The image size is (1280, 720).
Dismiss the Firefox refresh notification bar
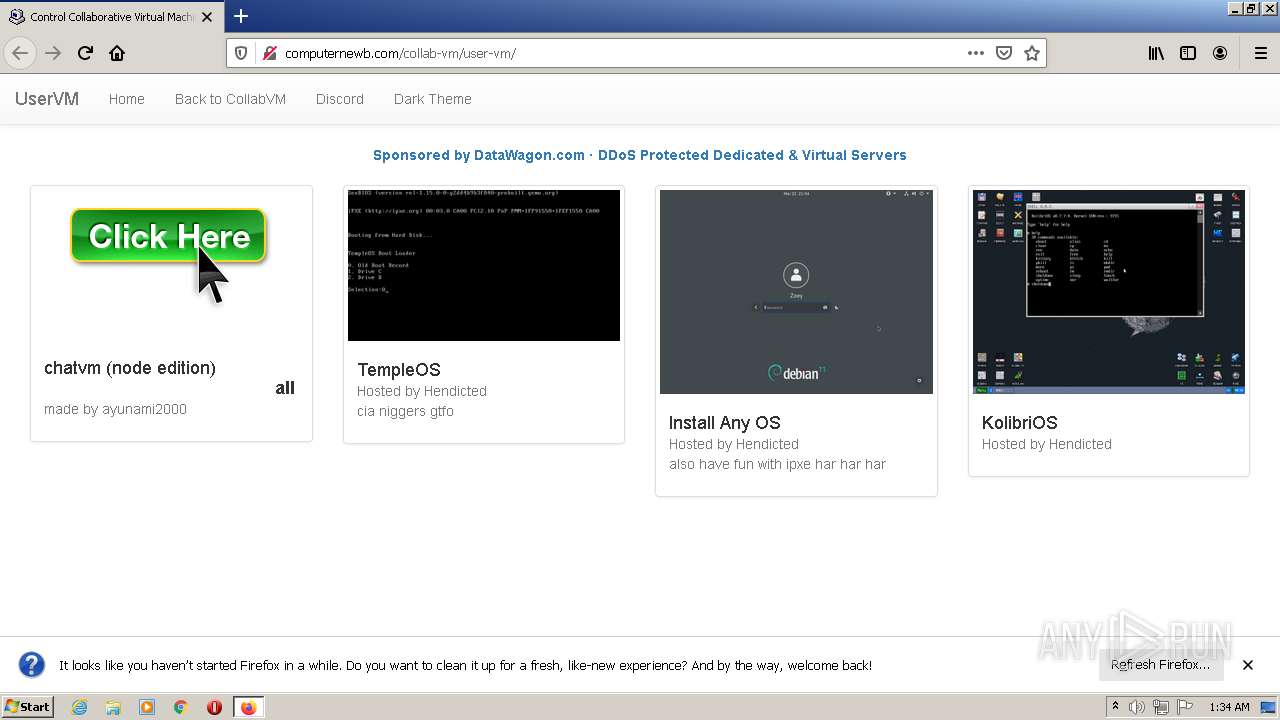click(x=1248, y=665)
